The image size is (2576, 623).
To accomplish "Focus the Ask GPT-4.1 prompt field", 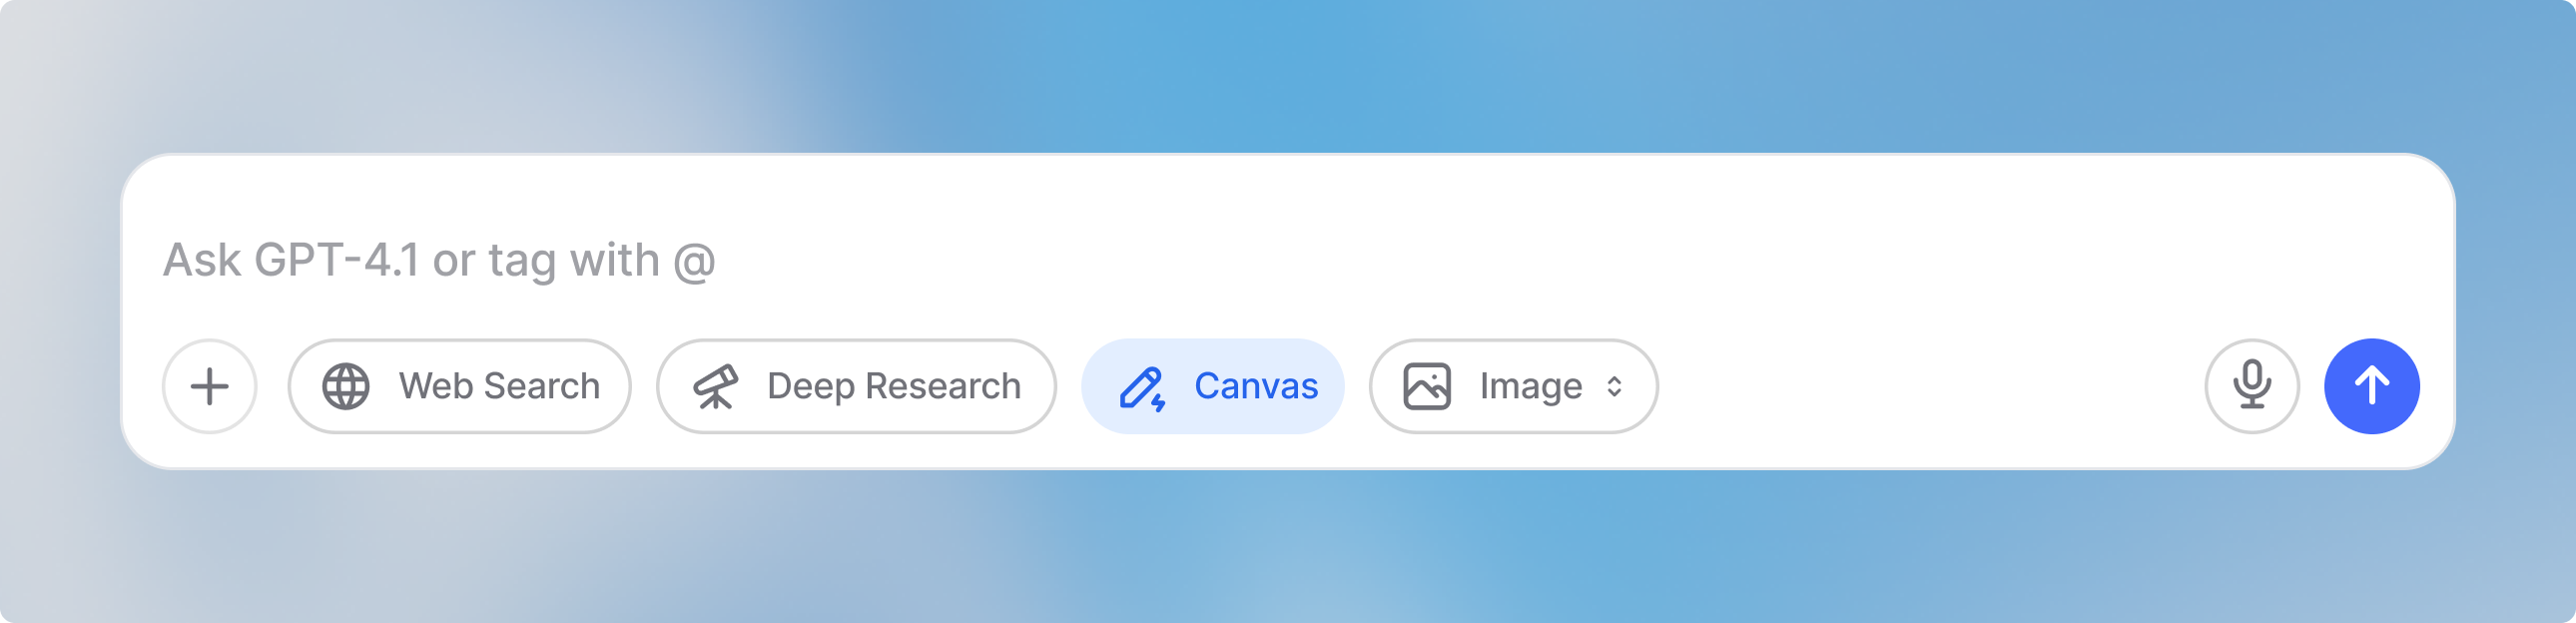I will [x=1288, y=260].
